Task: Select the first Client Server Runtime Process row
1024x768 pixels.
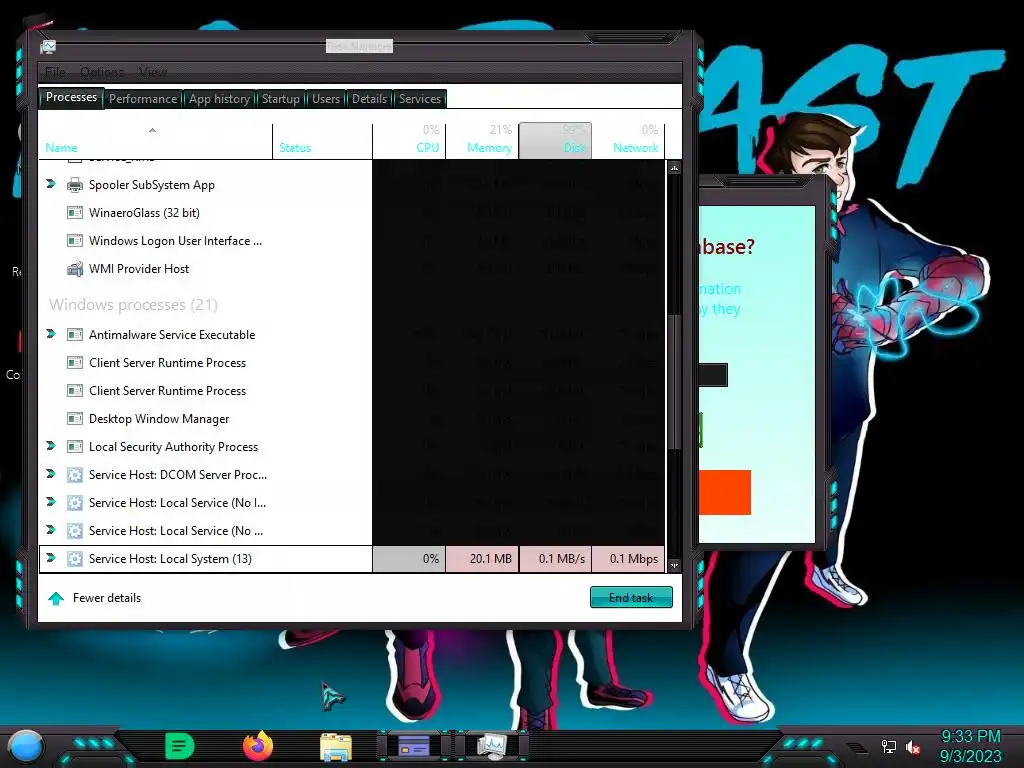Action: pyautogui.click(x=352, y=363)
